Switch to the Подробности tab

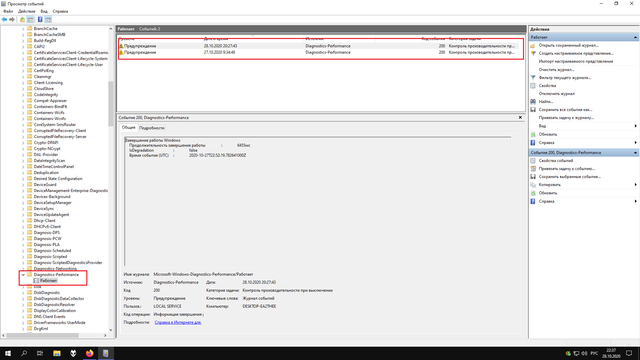point(152,128)
